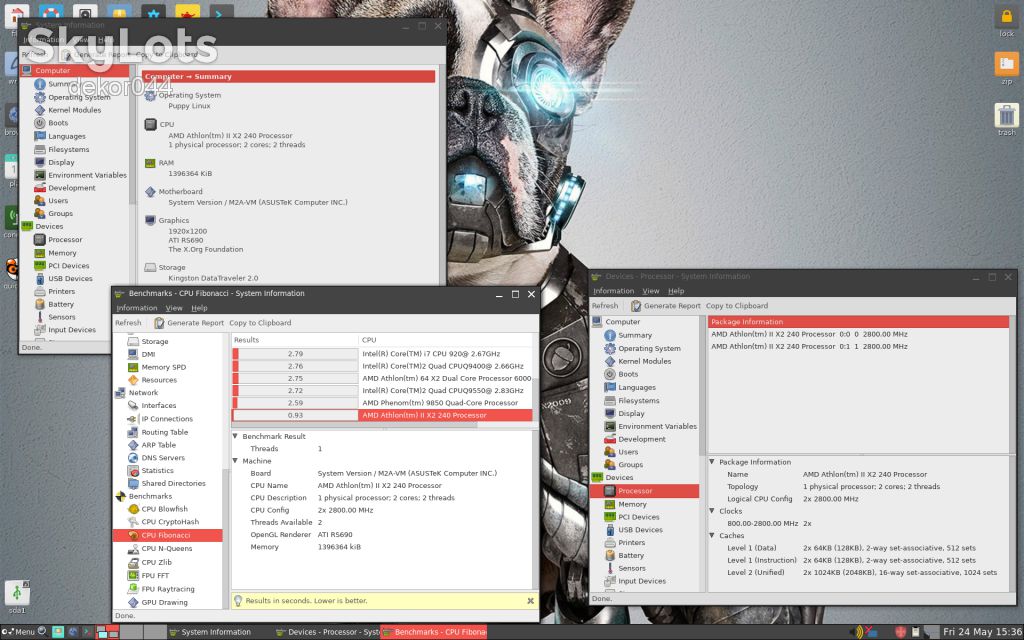Open Memory SPD in Benchmarks window tree

pyautogui.click(x=163, y=367)
